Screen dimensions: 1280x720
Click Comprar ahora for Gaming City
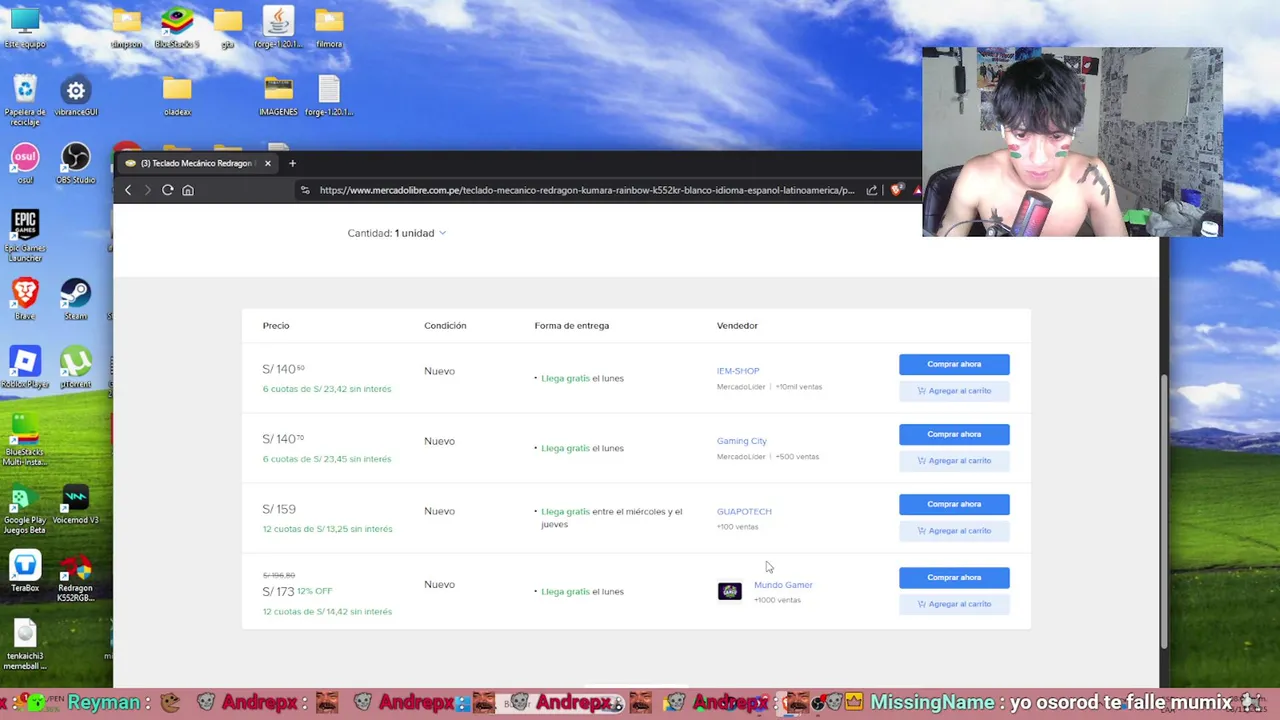point(954,434)
